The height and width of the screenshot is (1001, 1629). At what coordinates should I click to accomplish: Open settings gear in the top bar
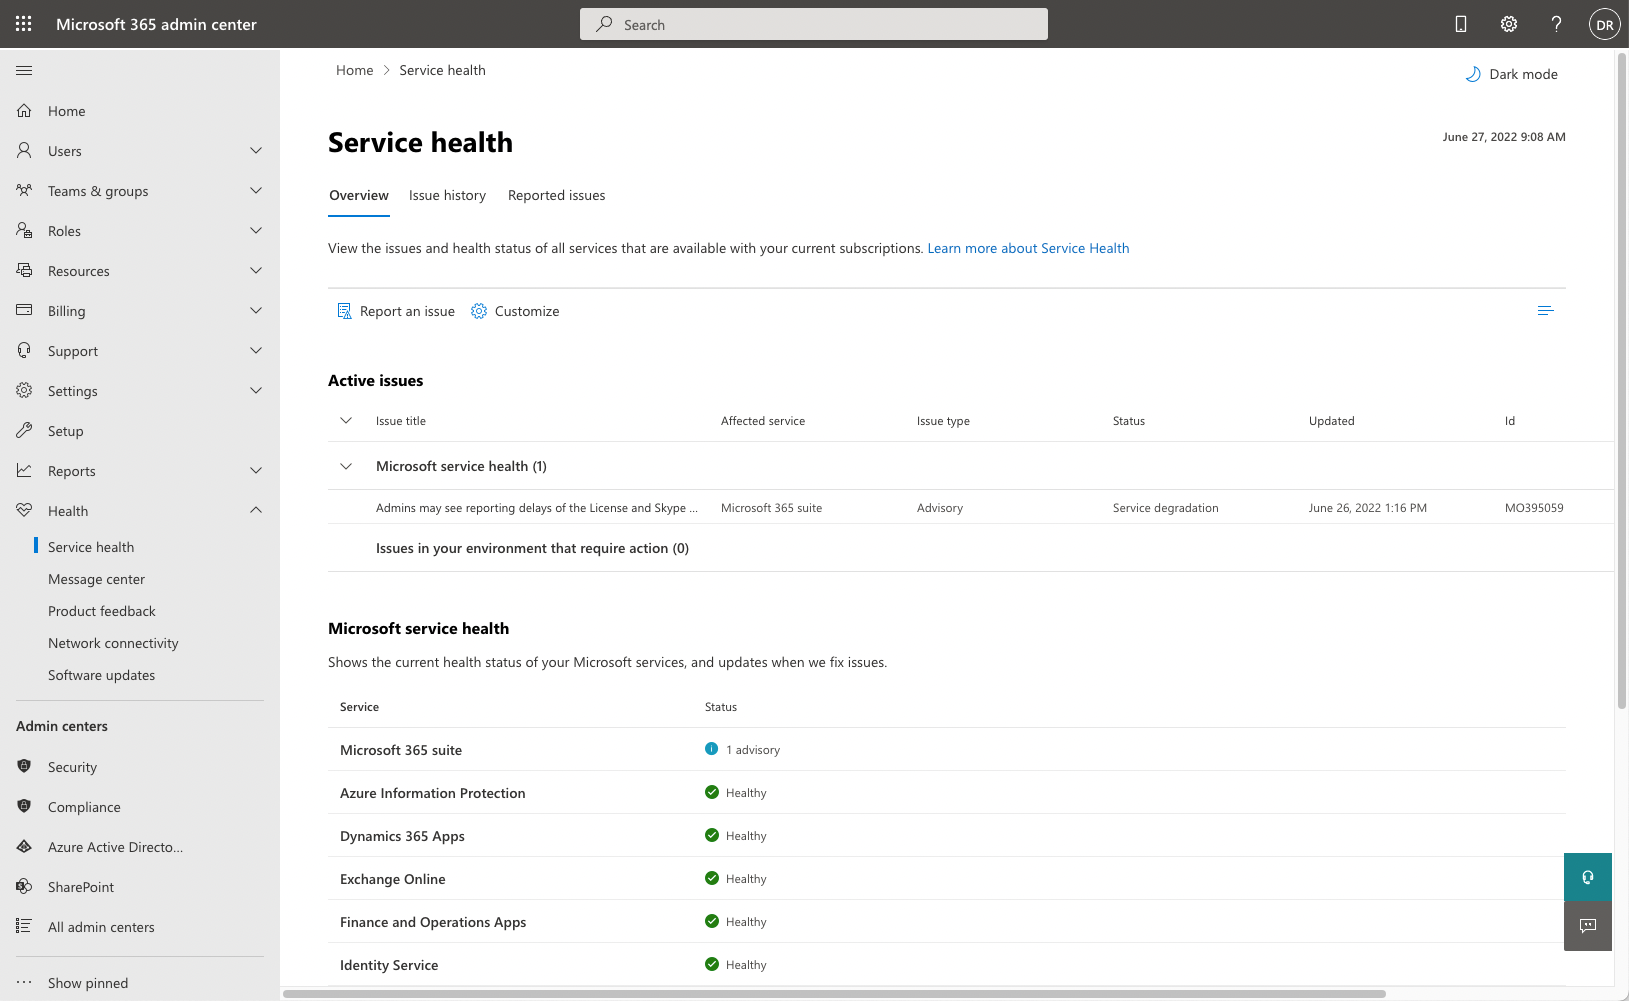(x=1509, y=24)
